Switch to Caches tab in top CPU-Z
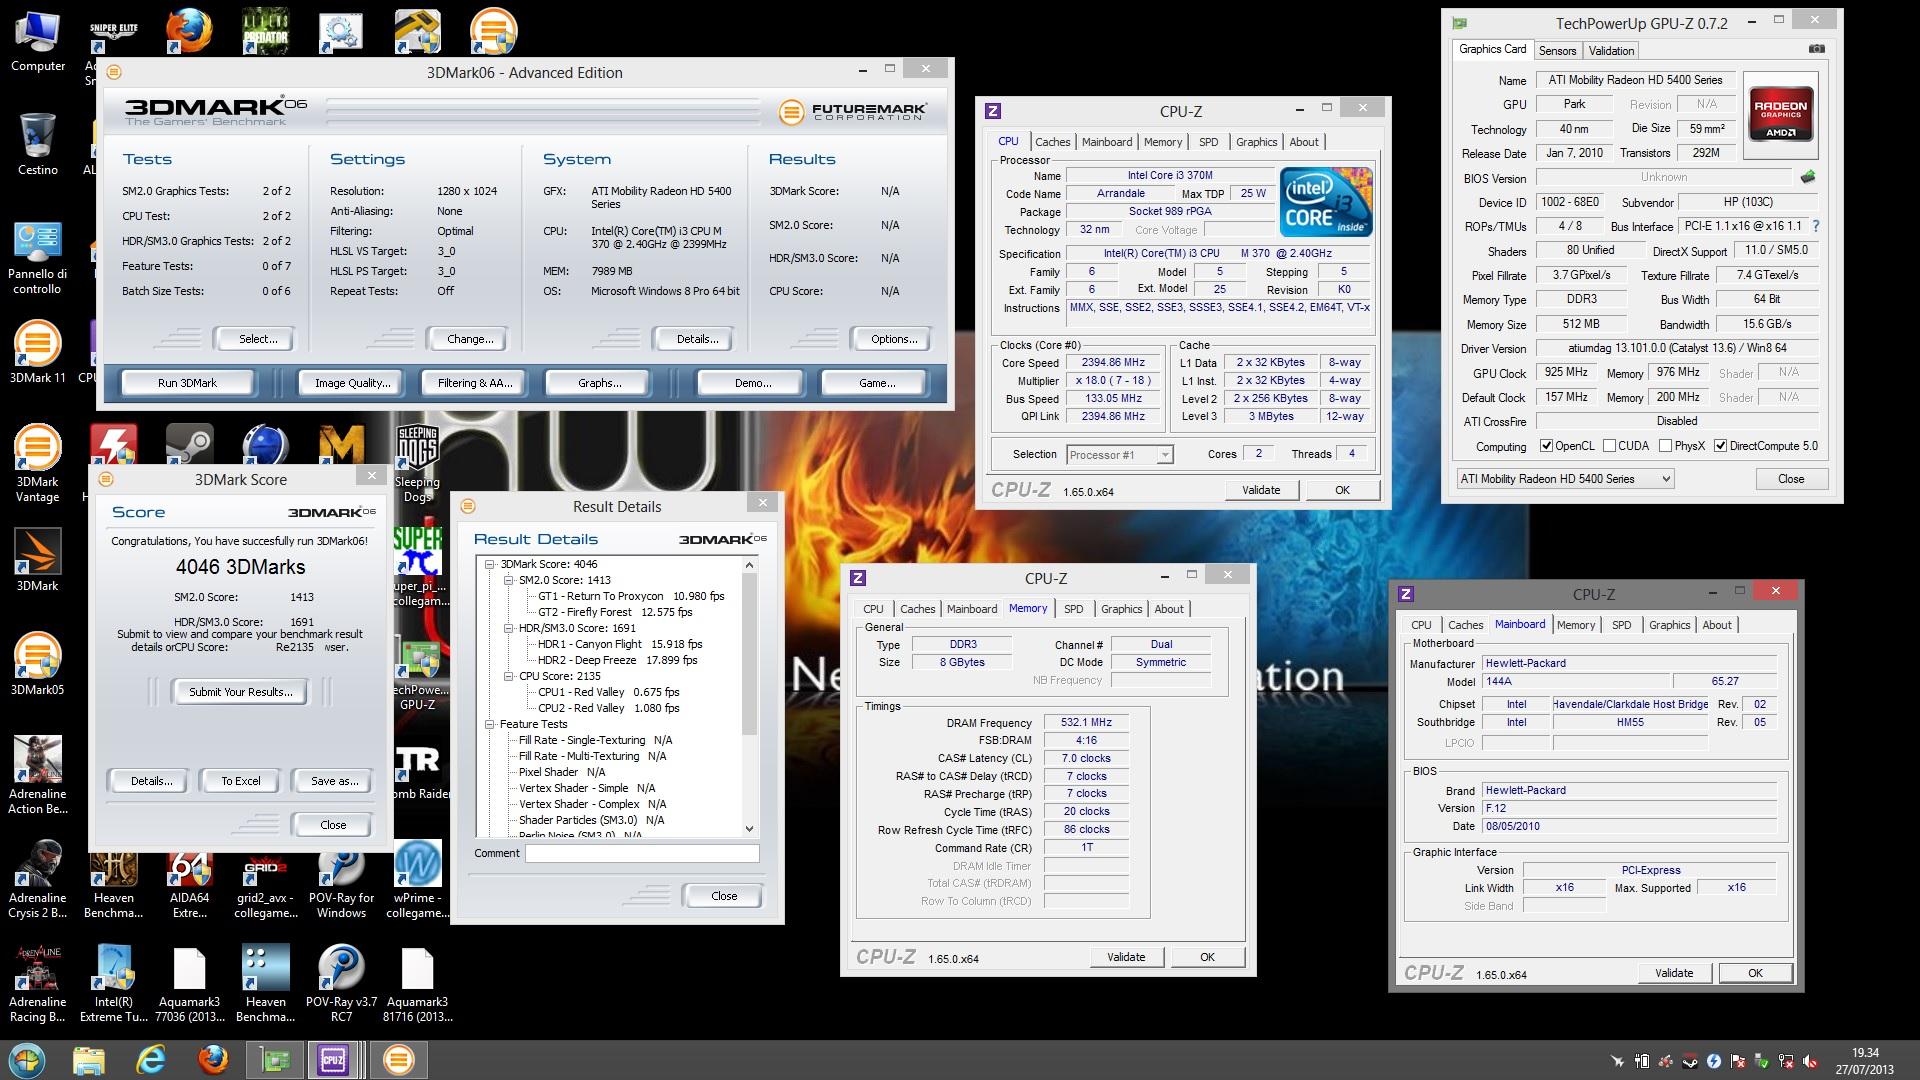The width and height of the screenshot is (1920, 1080). (x=1052, y=142)
